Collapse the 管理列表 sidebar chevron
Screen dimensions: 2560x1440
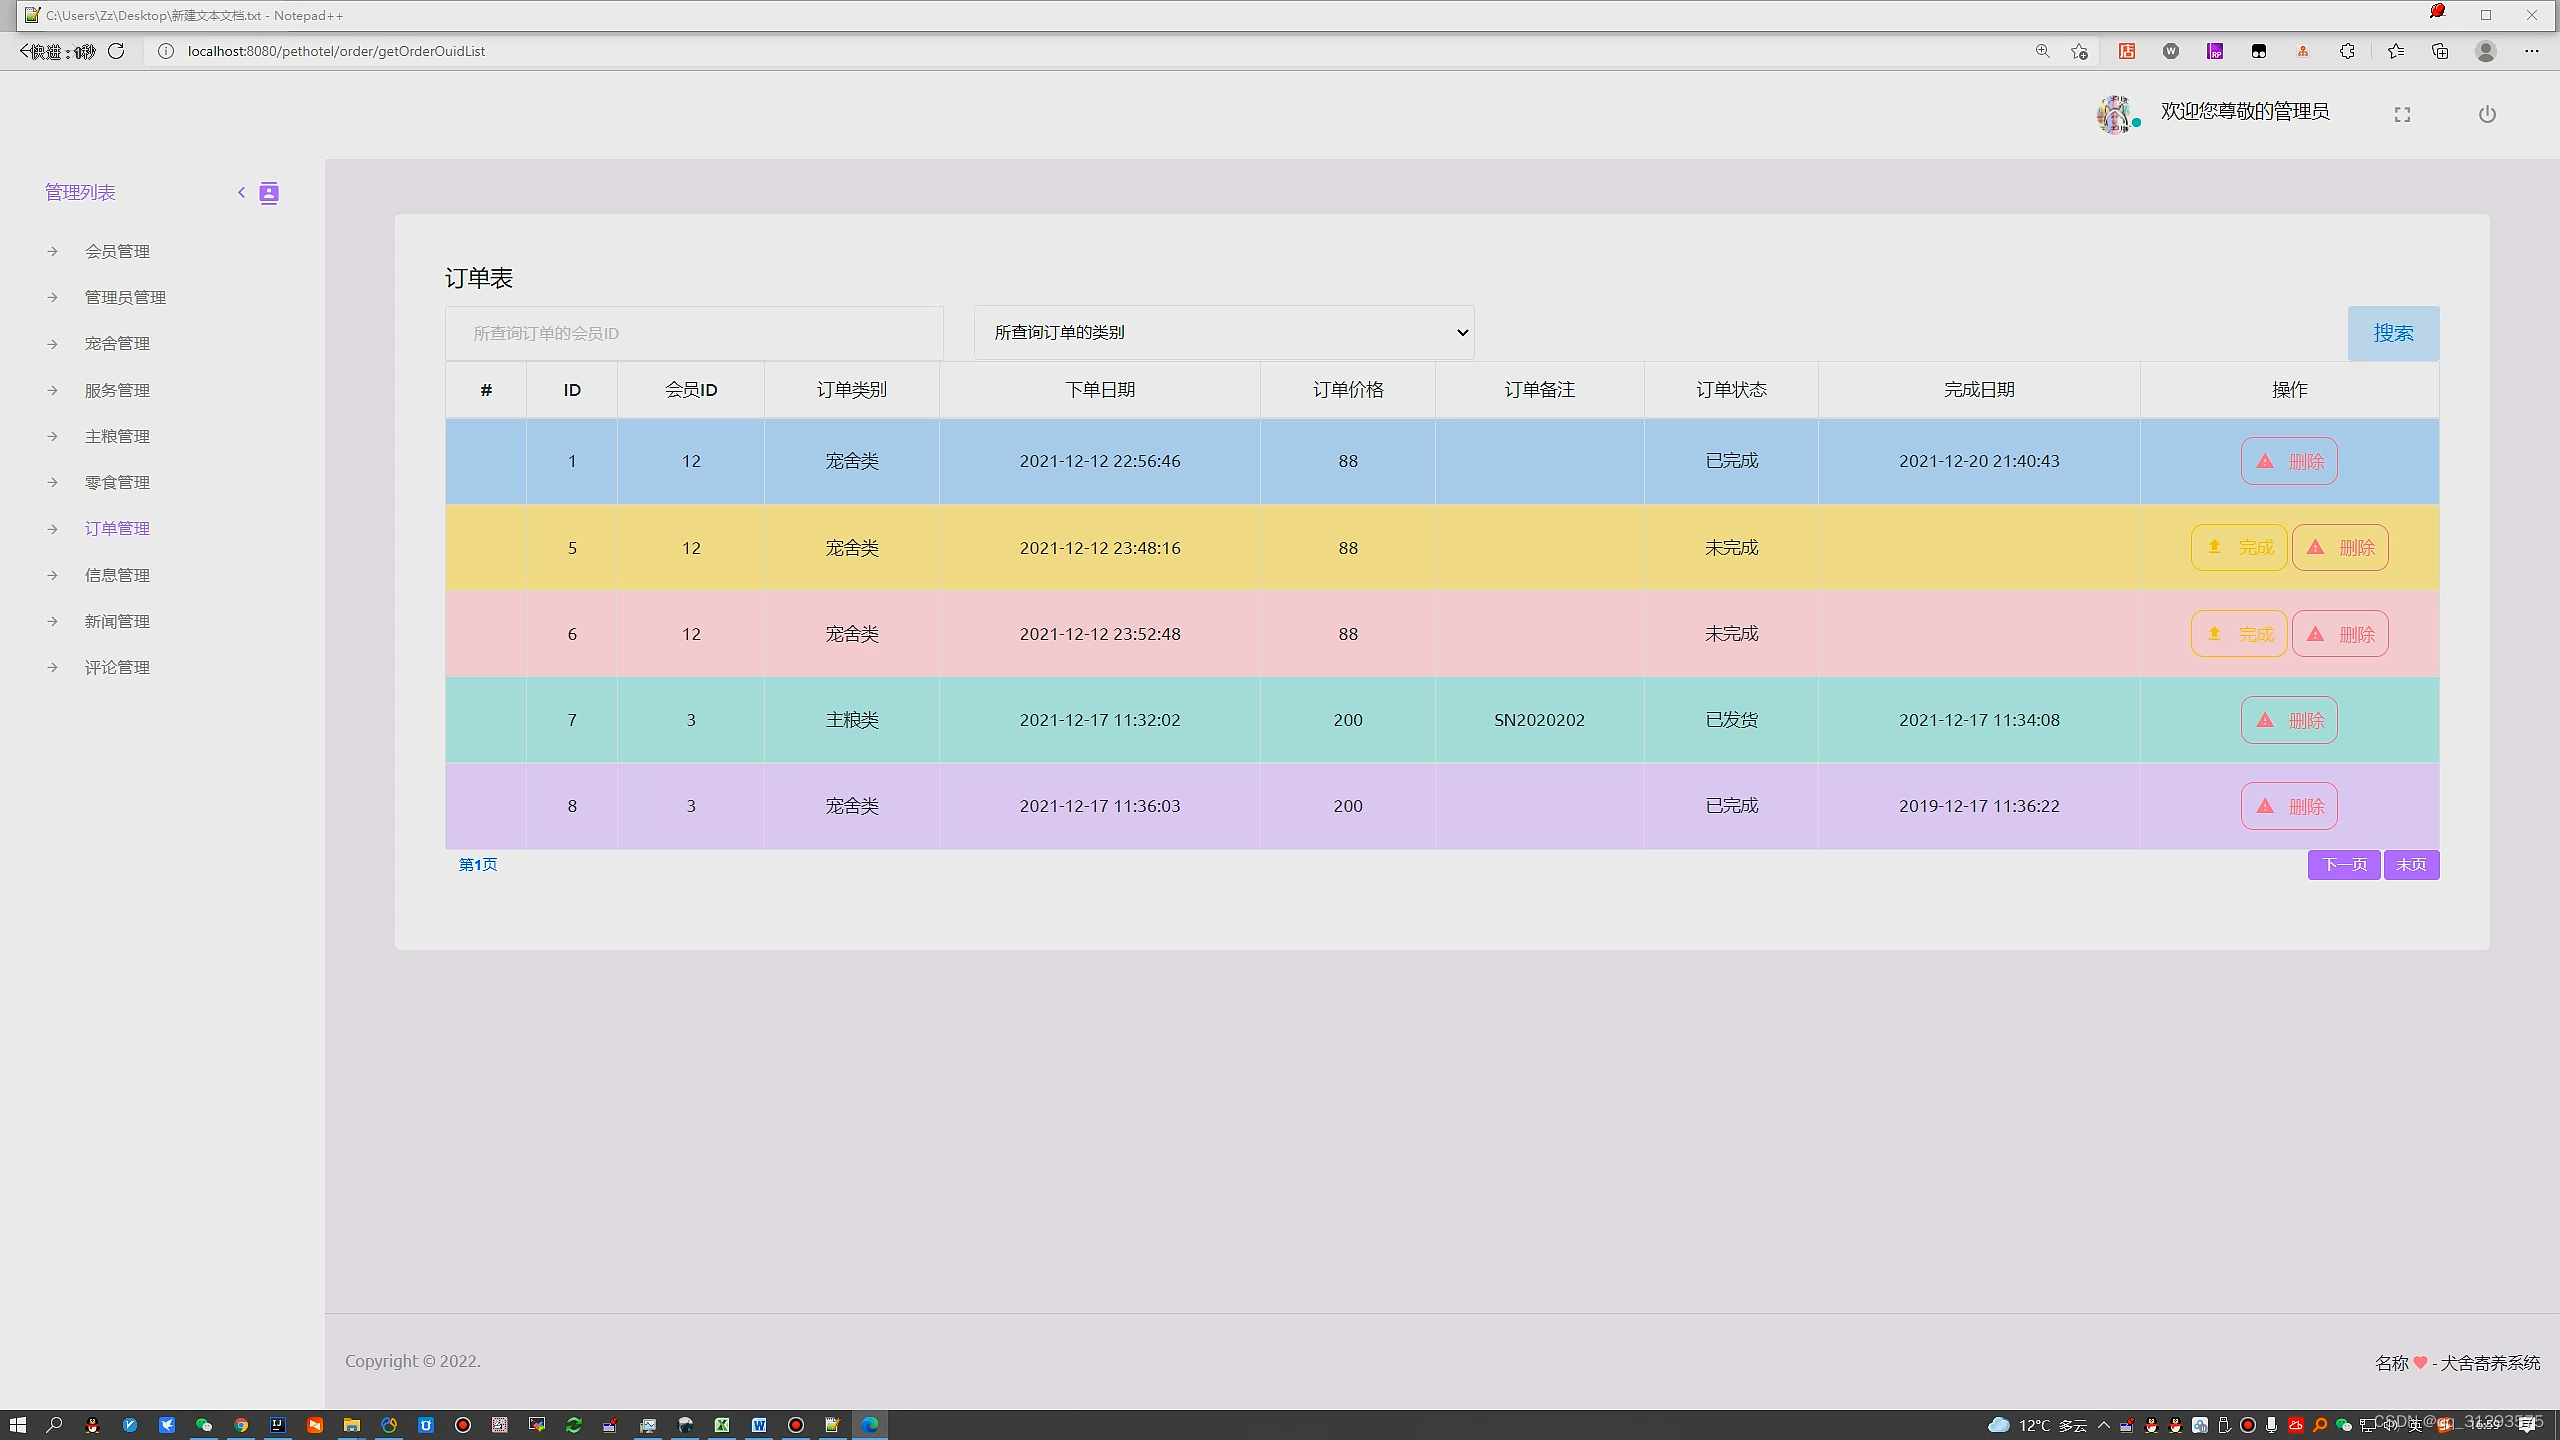(x=241, y=193)
